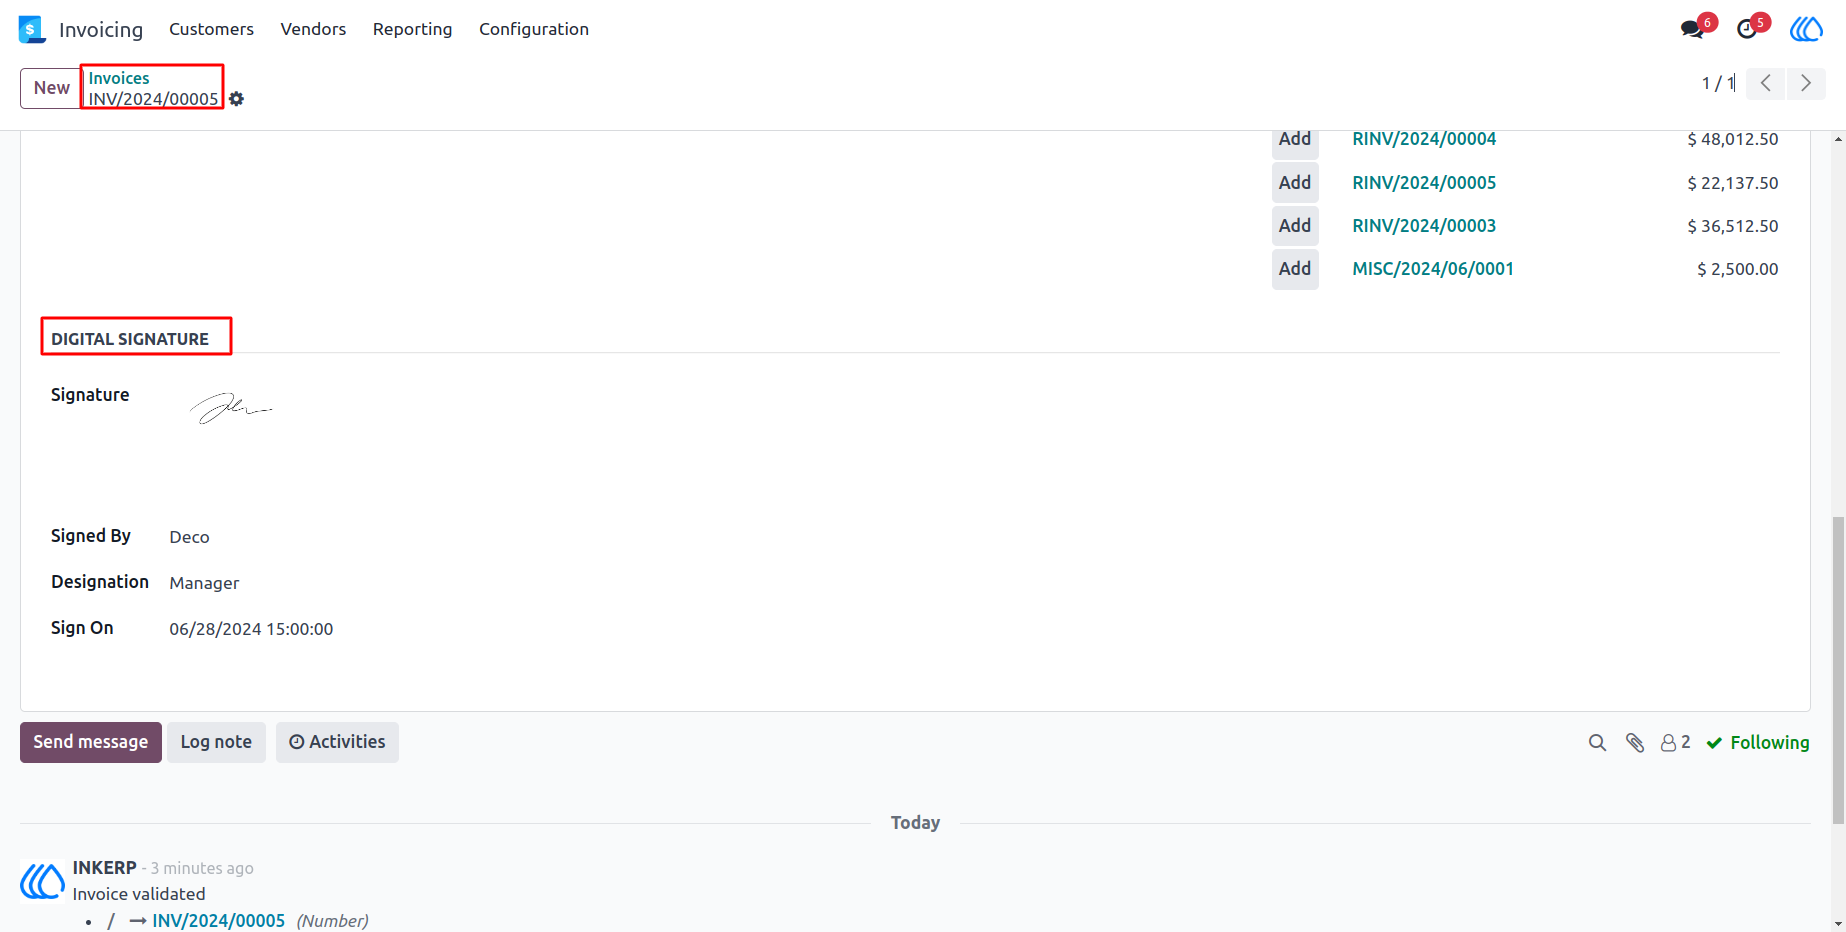Go to next record arrow
This screenshot has width=1846, height=932.
coord(1806,83)
